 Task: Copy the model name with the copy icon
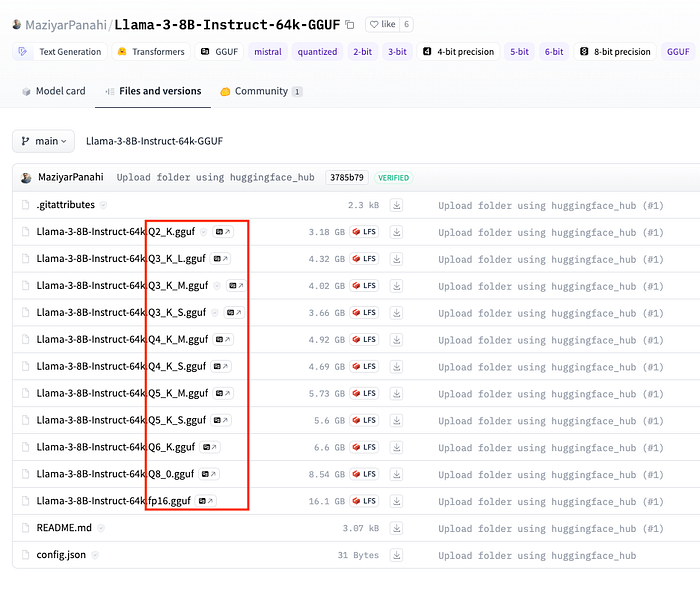click(350, 25)
